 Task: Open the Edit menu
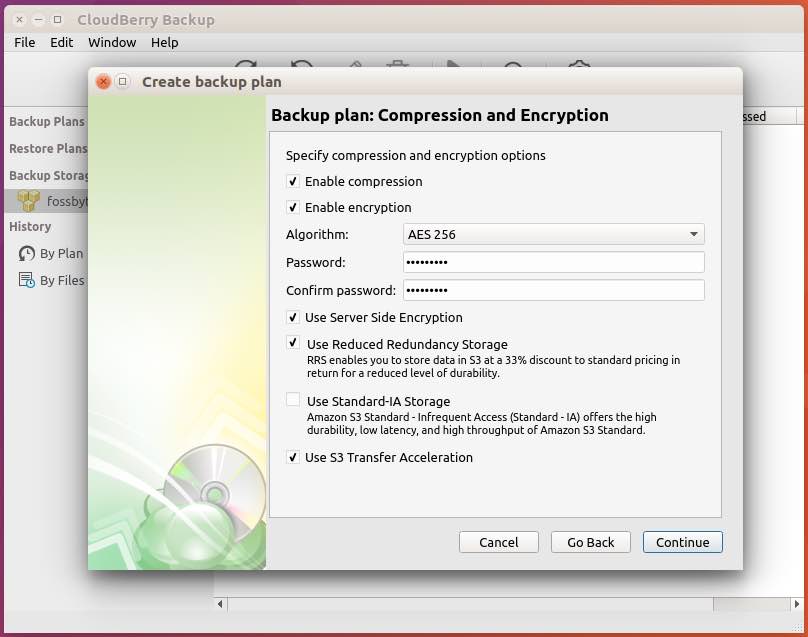61,42
